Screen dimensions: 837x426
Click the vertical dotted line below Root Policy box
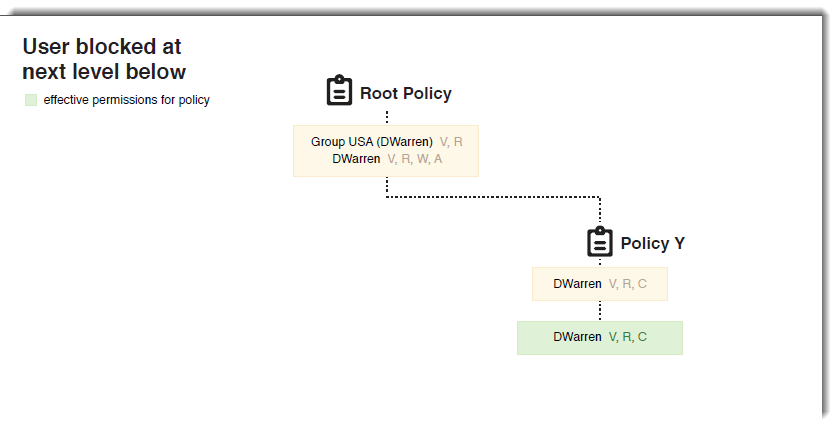click(x=387, y=186)
